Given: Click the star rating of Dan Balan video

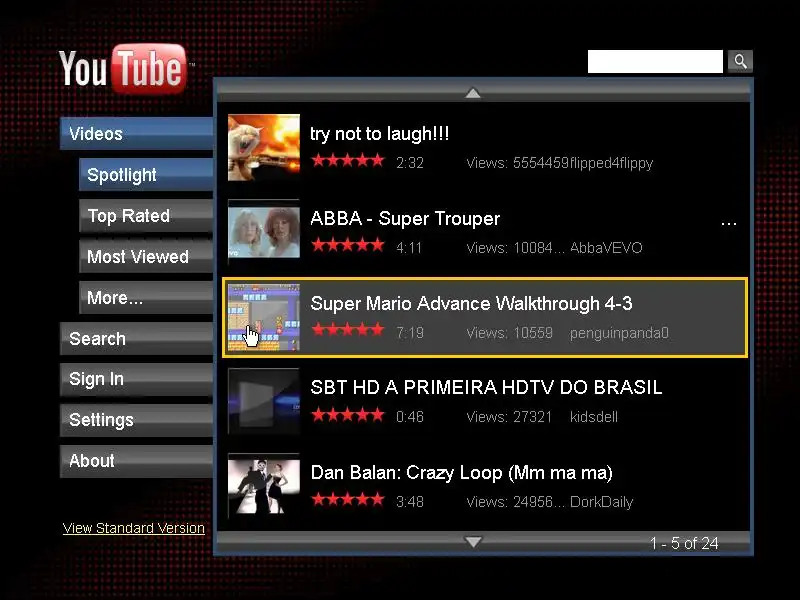Looking at the screenshot, I should 348,499.
